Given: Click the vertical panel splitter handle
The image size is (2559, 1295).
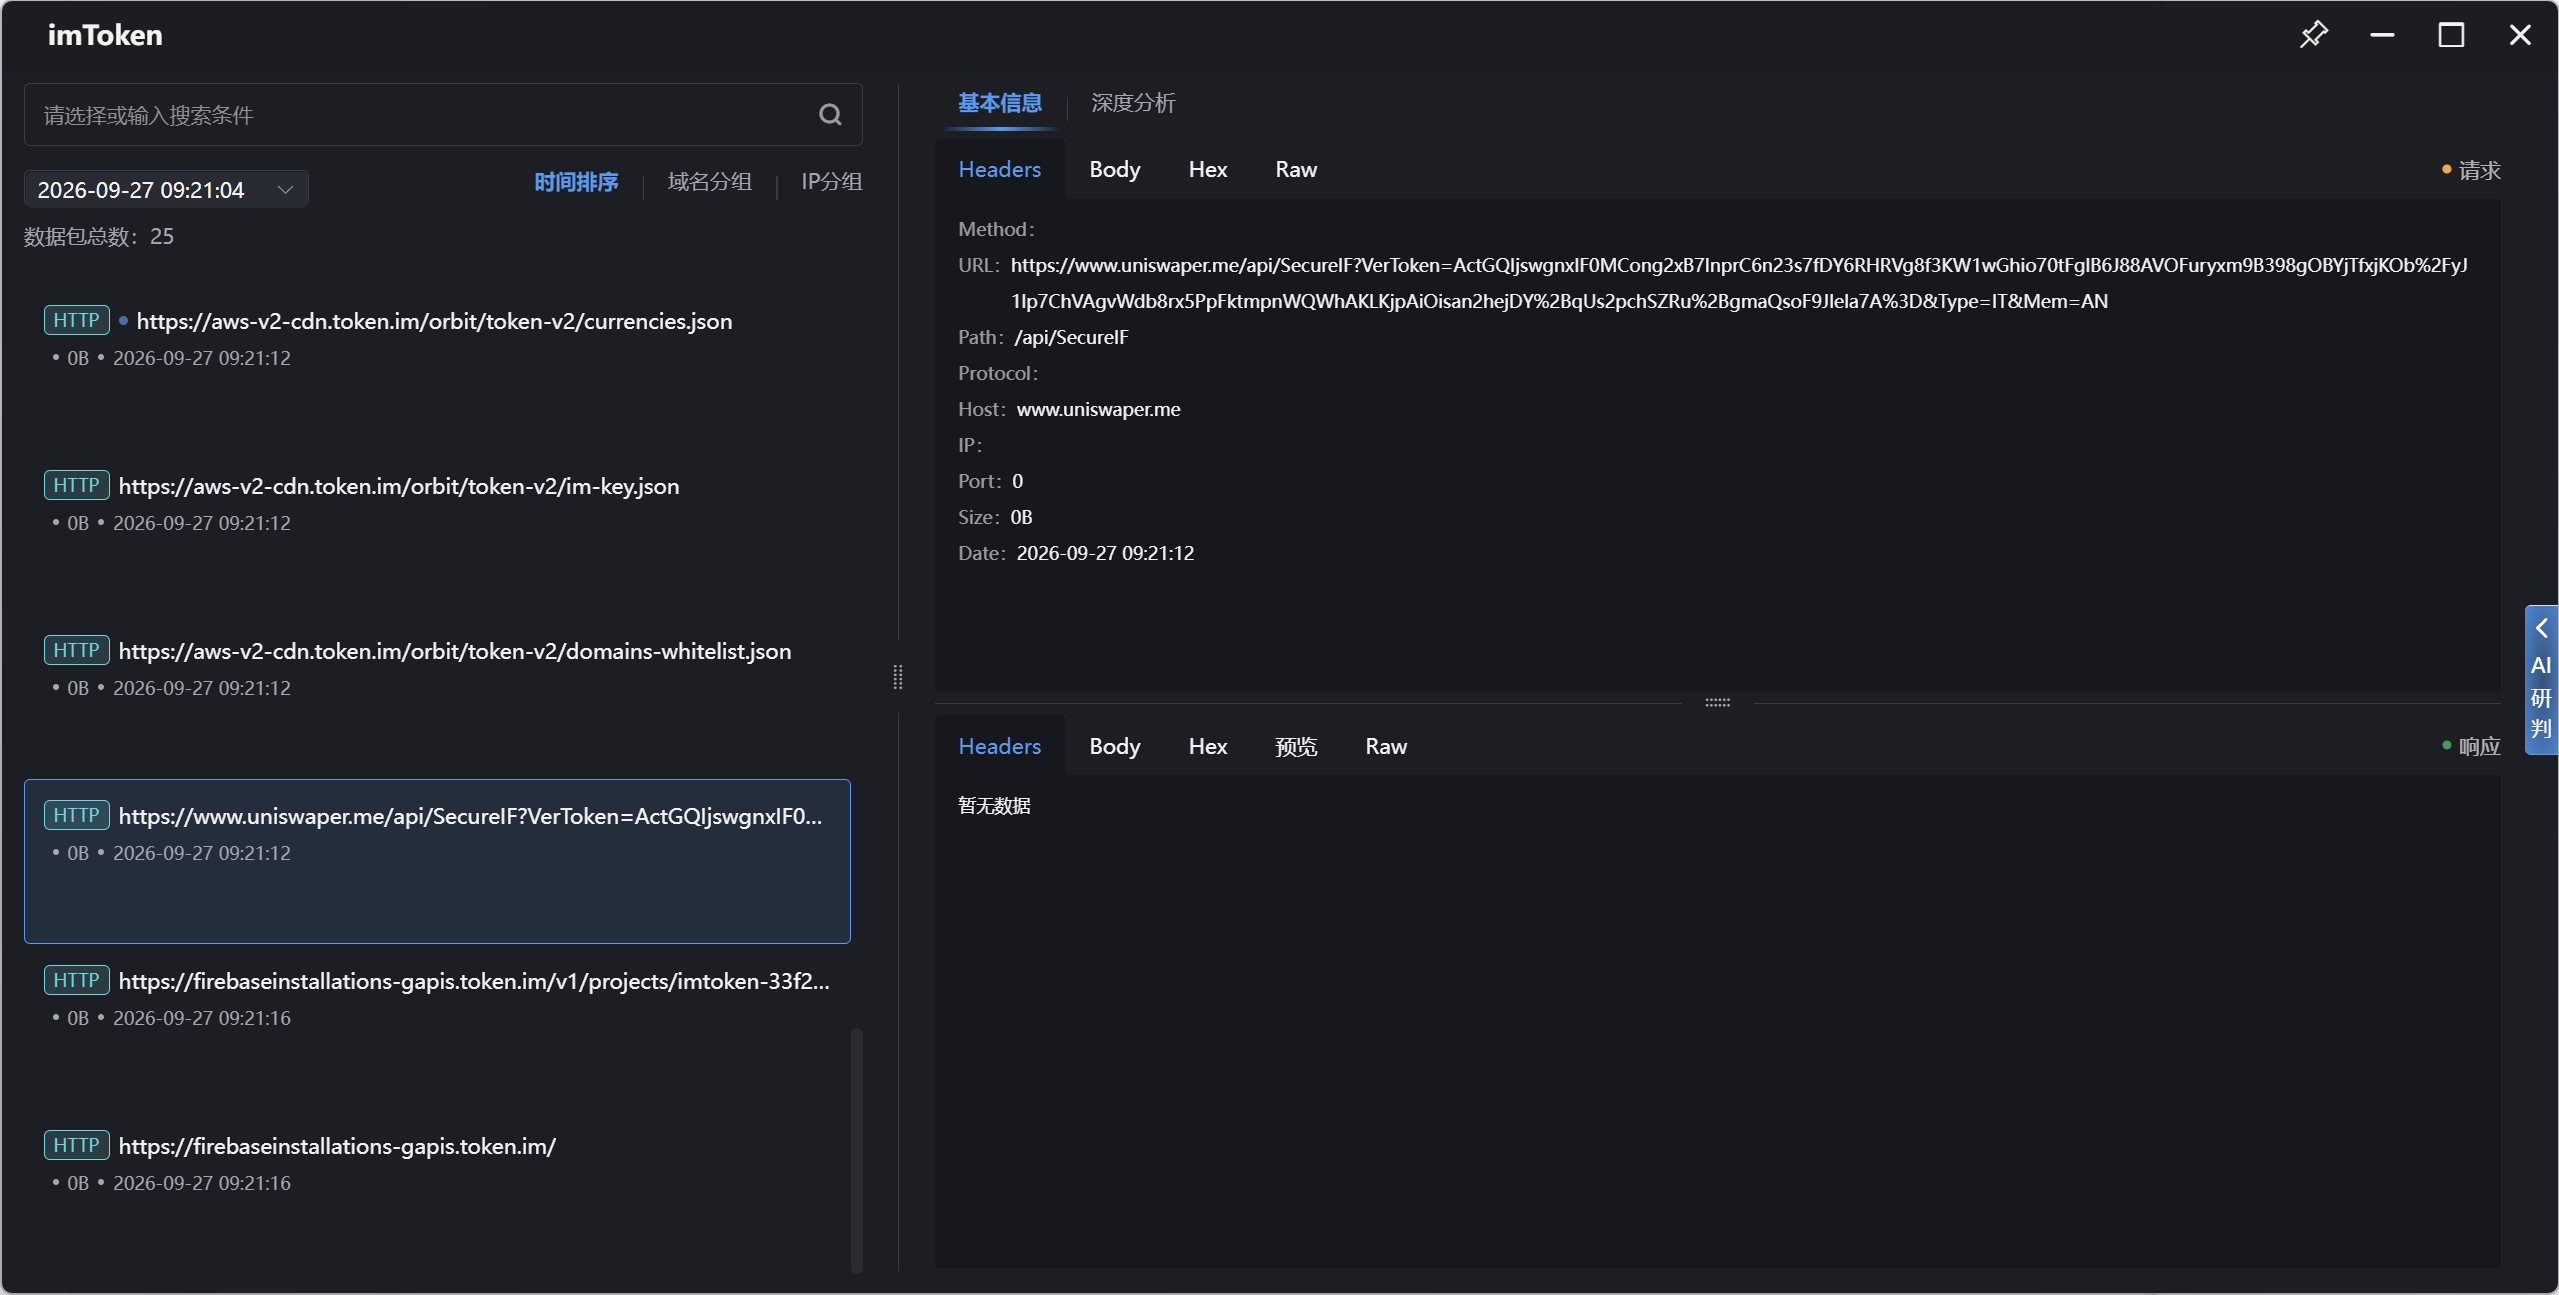Looking at the screenshot, I should tap(898, 677).
